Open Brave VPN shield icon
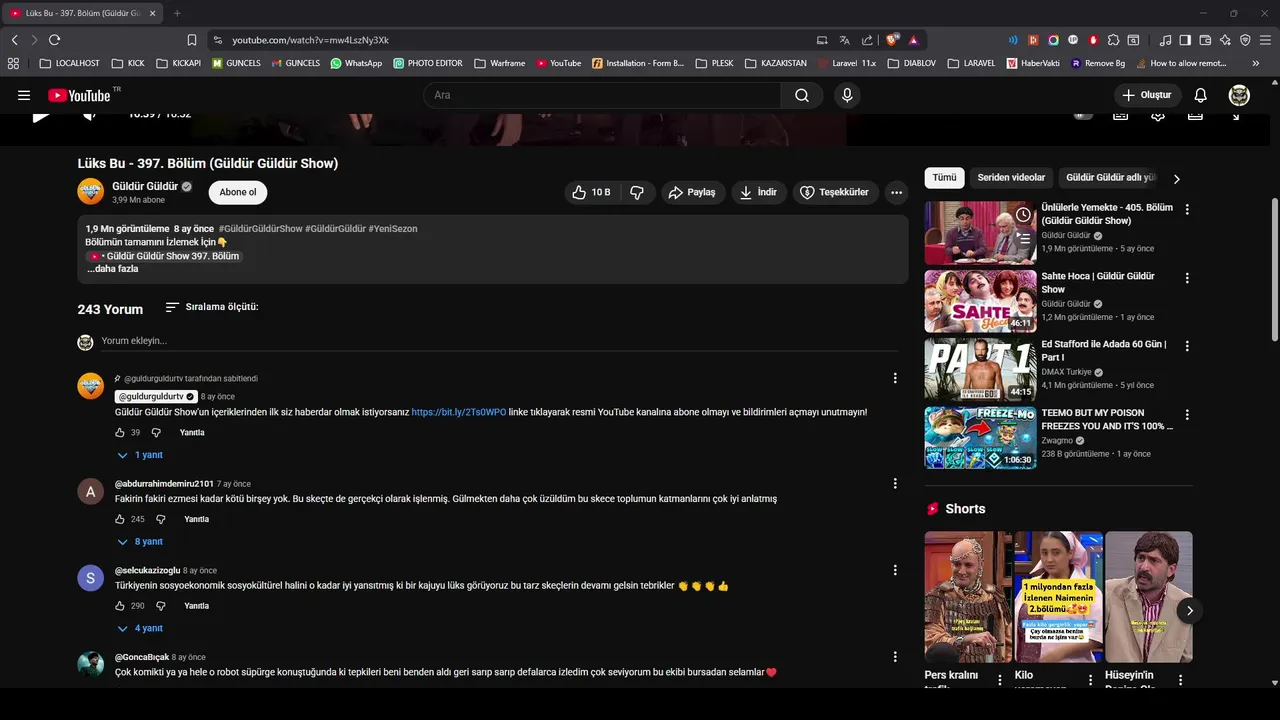 click(x=1245, y=40)
